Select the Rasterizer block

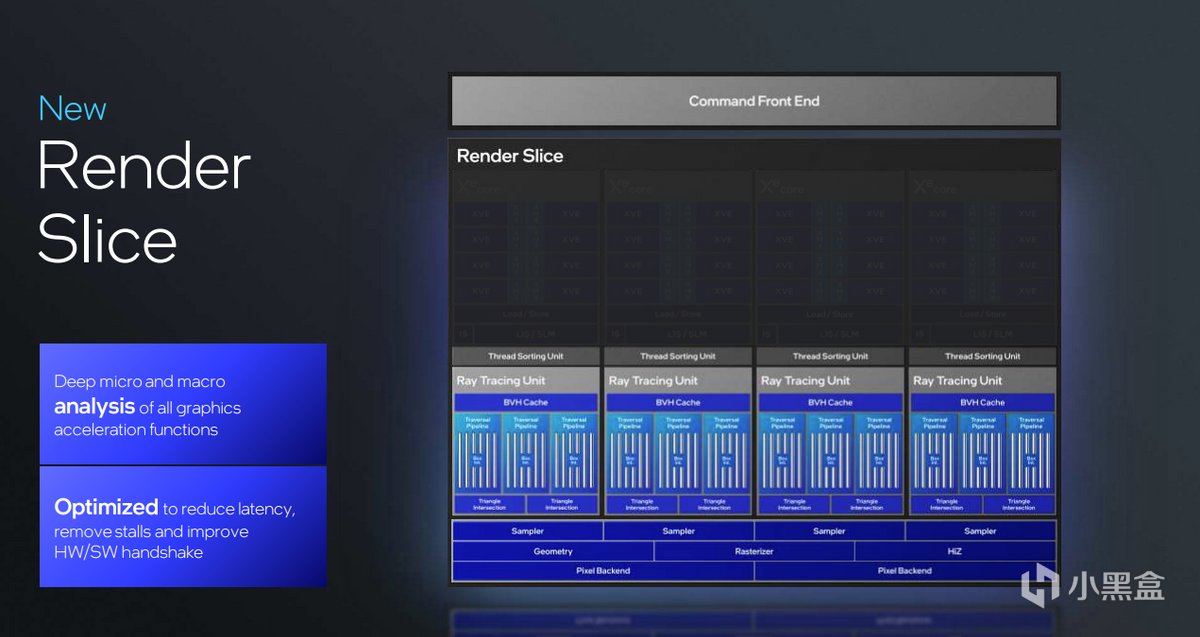tap(754, 551)
